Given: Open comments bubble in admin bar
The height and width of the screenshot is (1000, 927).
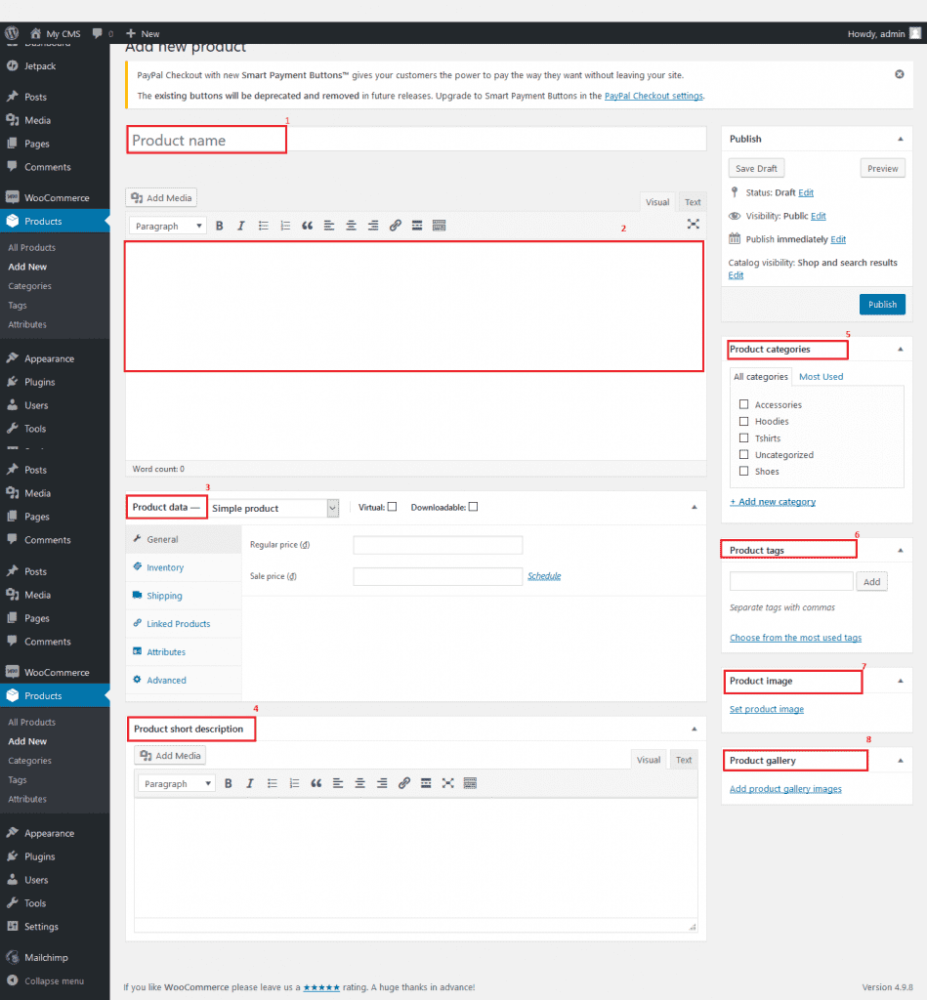Looking at the screenshot, I should point(102,33).
